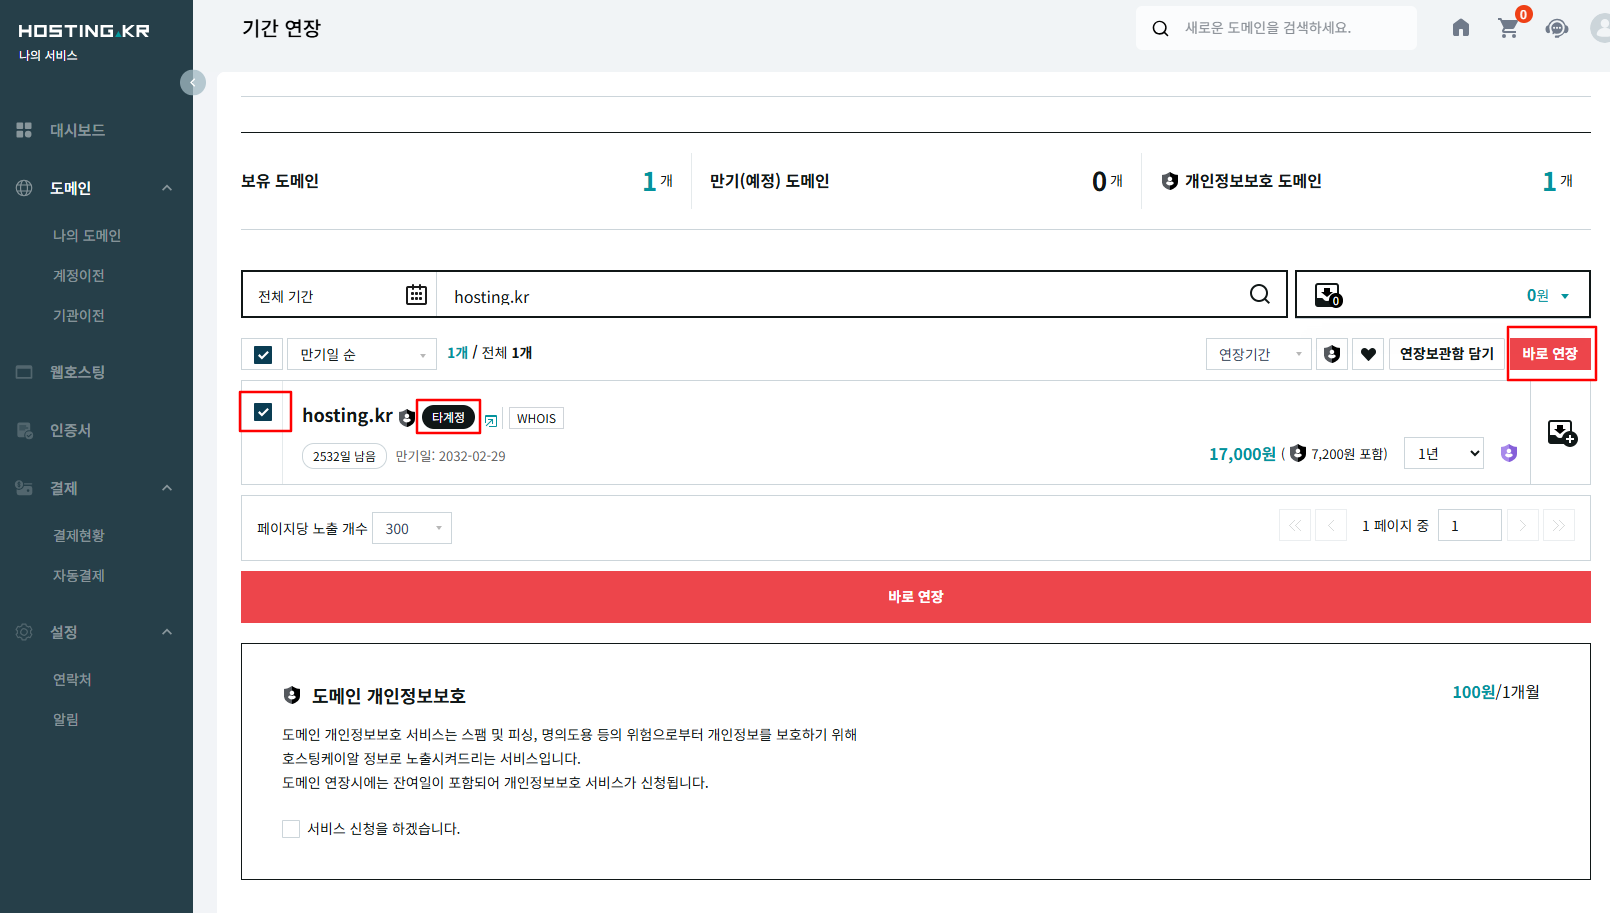Click the shield icon next to hosting.kr name
Image resolution: width=1610 pixels, height=913 pixels.
[406, 418]
